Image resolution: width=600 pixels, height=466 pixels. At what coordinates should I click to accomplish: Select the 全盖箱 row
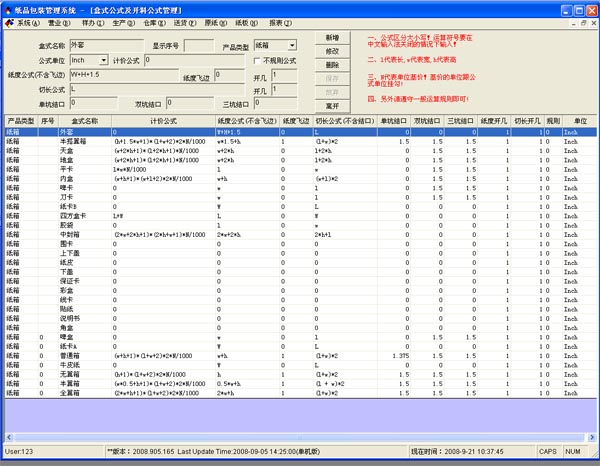pos(301,393)
